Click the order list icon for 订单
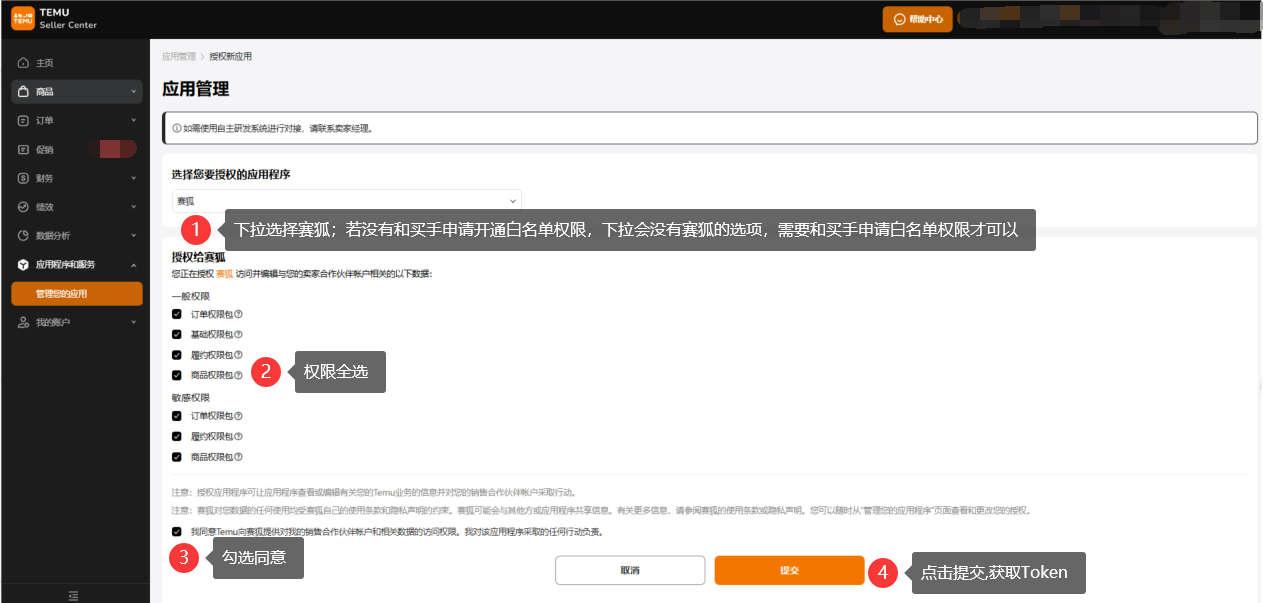The height and width of the screenshot is (603, 1263). coord(23,121)
